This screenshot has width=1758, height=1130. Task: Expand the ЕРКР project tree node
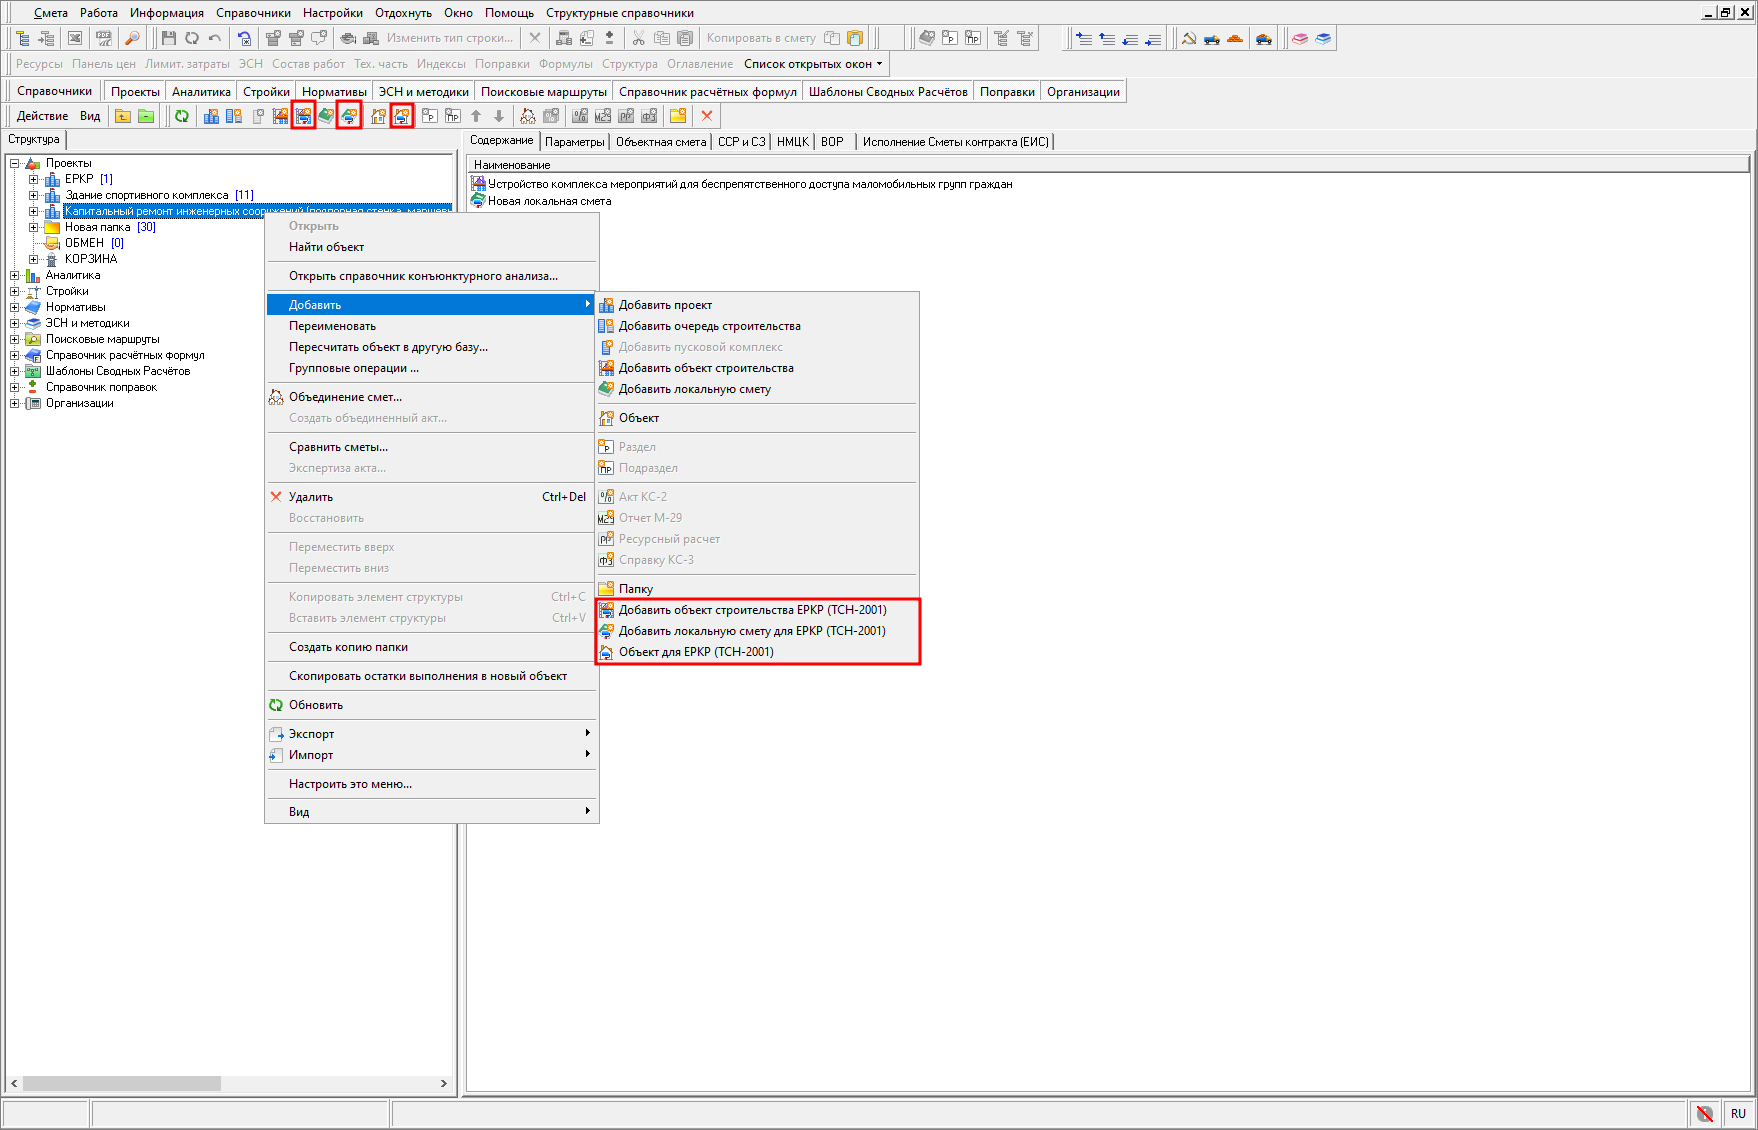coord(33,179)
